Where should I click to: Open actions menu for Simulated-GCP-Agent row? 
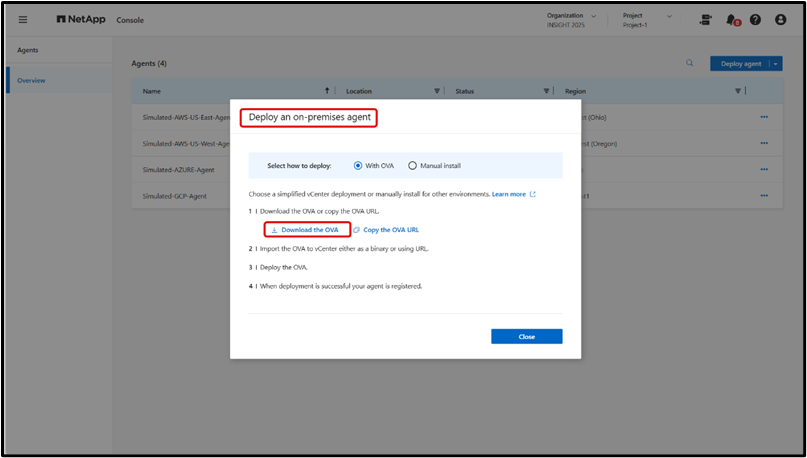[764, 196]
